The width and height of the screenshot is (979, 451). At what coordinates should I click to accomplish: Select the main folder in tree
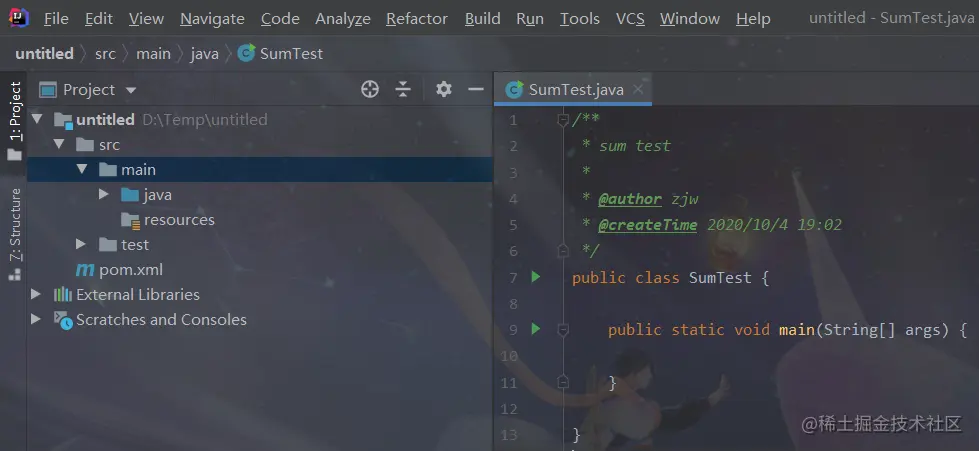click(260, 169)
